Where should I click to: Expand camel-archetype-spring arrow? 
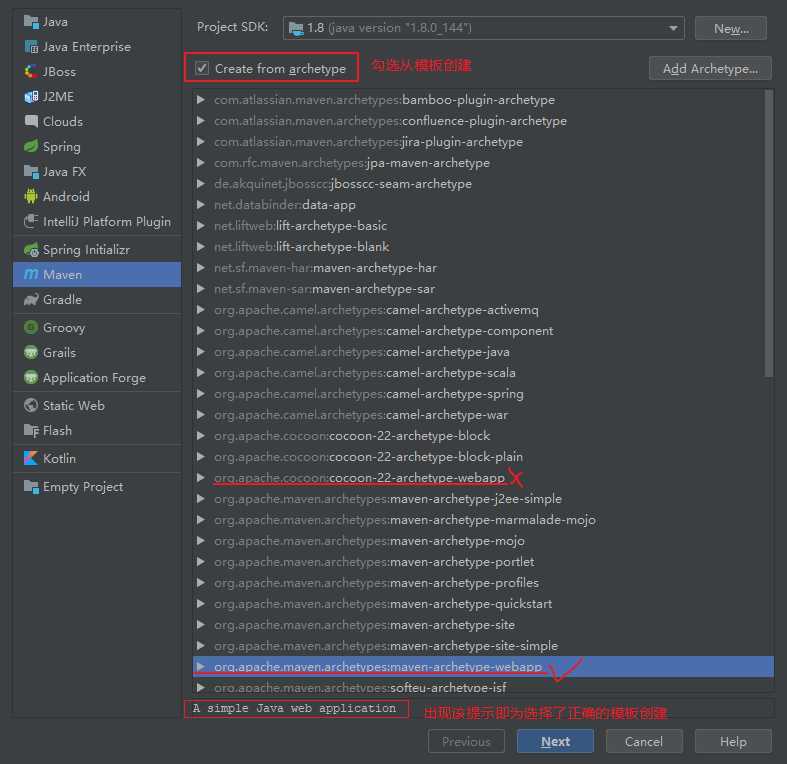coord(200,394)
